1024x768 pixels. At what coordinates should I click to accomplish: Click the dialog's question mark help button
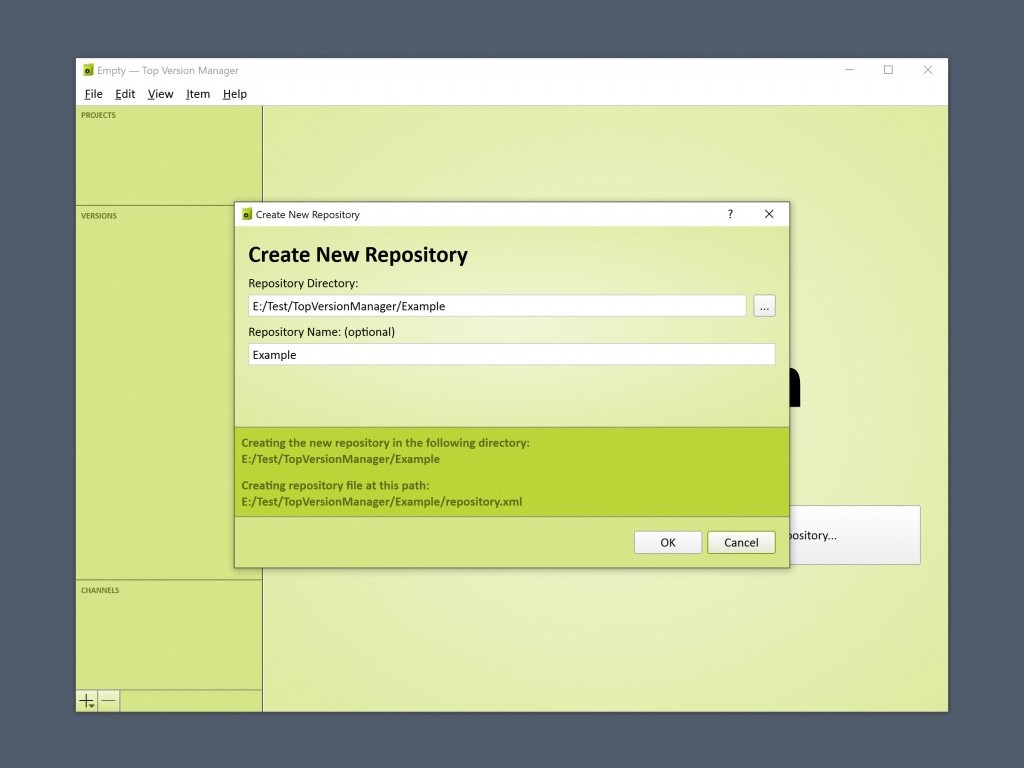pyautogui.click(x=730, y=214)
